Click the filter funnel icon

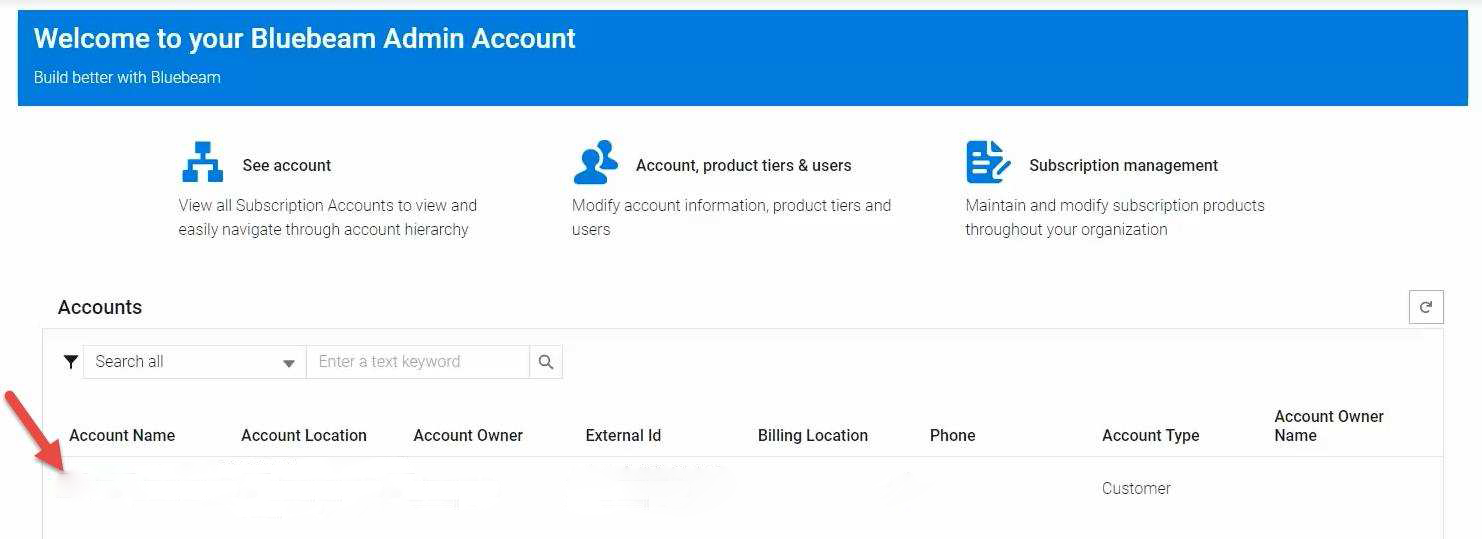[70, 362]
